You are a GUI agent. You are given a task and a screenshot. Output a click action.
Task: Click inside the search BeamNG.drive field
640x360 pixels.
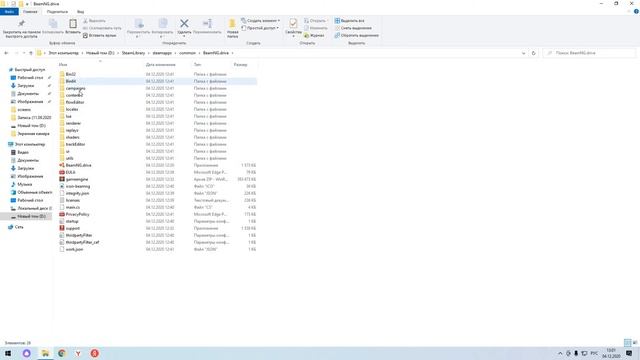click(x=590, y=53)
